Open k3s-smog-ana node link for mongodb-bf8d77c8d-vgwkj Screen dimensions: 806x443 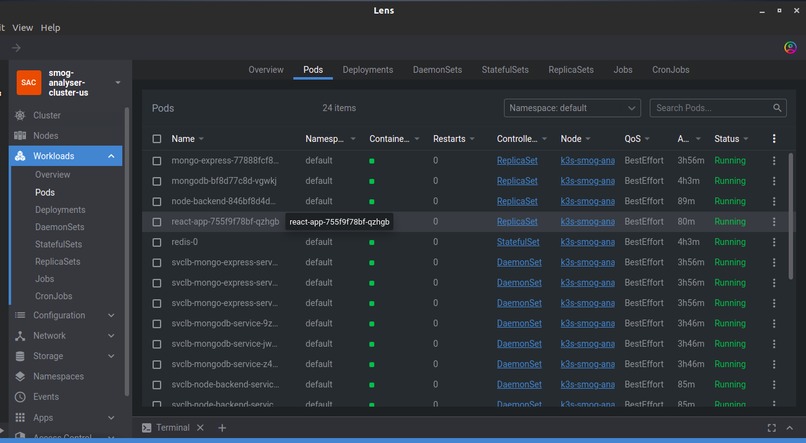click(588, 181)
